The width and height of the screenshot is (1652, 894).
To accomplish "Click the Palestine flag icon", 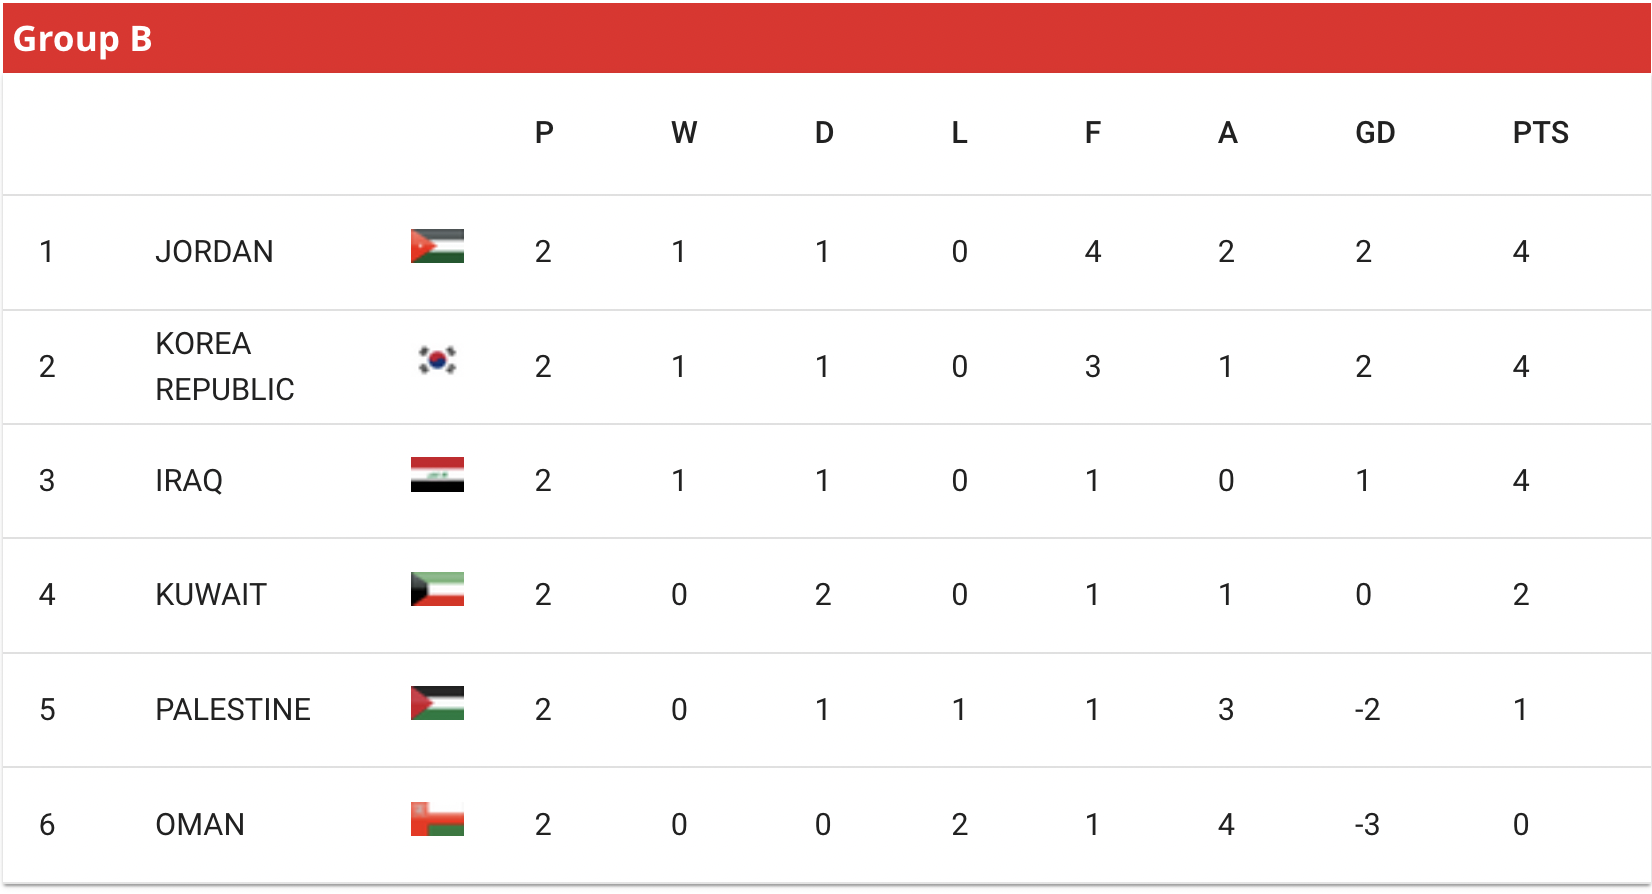I will (437, 703).
